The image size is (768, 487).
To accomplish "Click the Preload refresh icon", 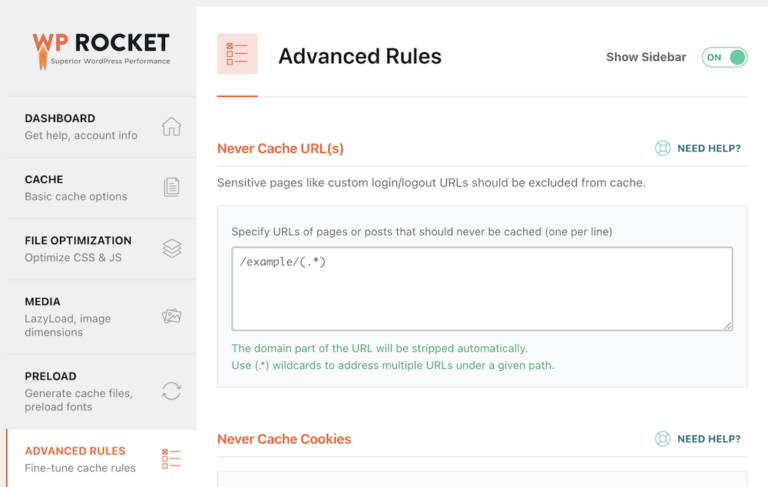I will [172, 391].
